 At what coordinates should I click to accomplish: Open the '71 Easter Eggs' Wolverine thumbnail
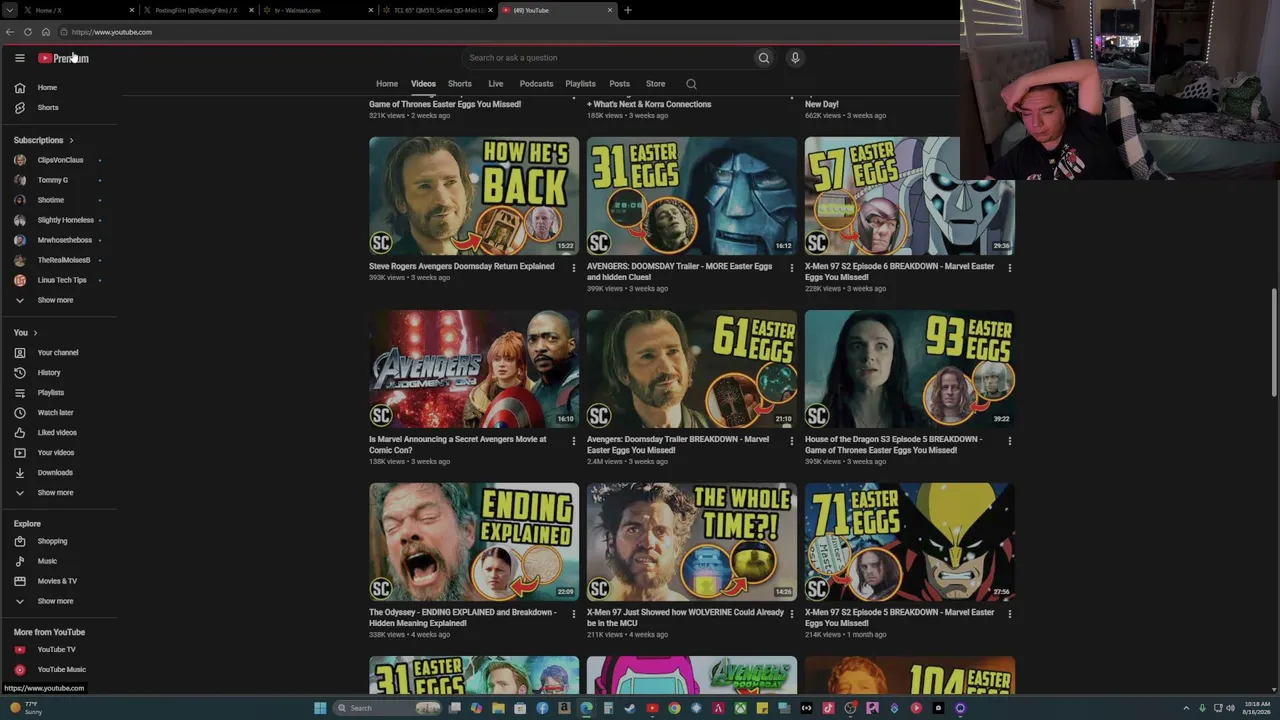910,542
